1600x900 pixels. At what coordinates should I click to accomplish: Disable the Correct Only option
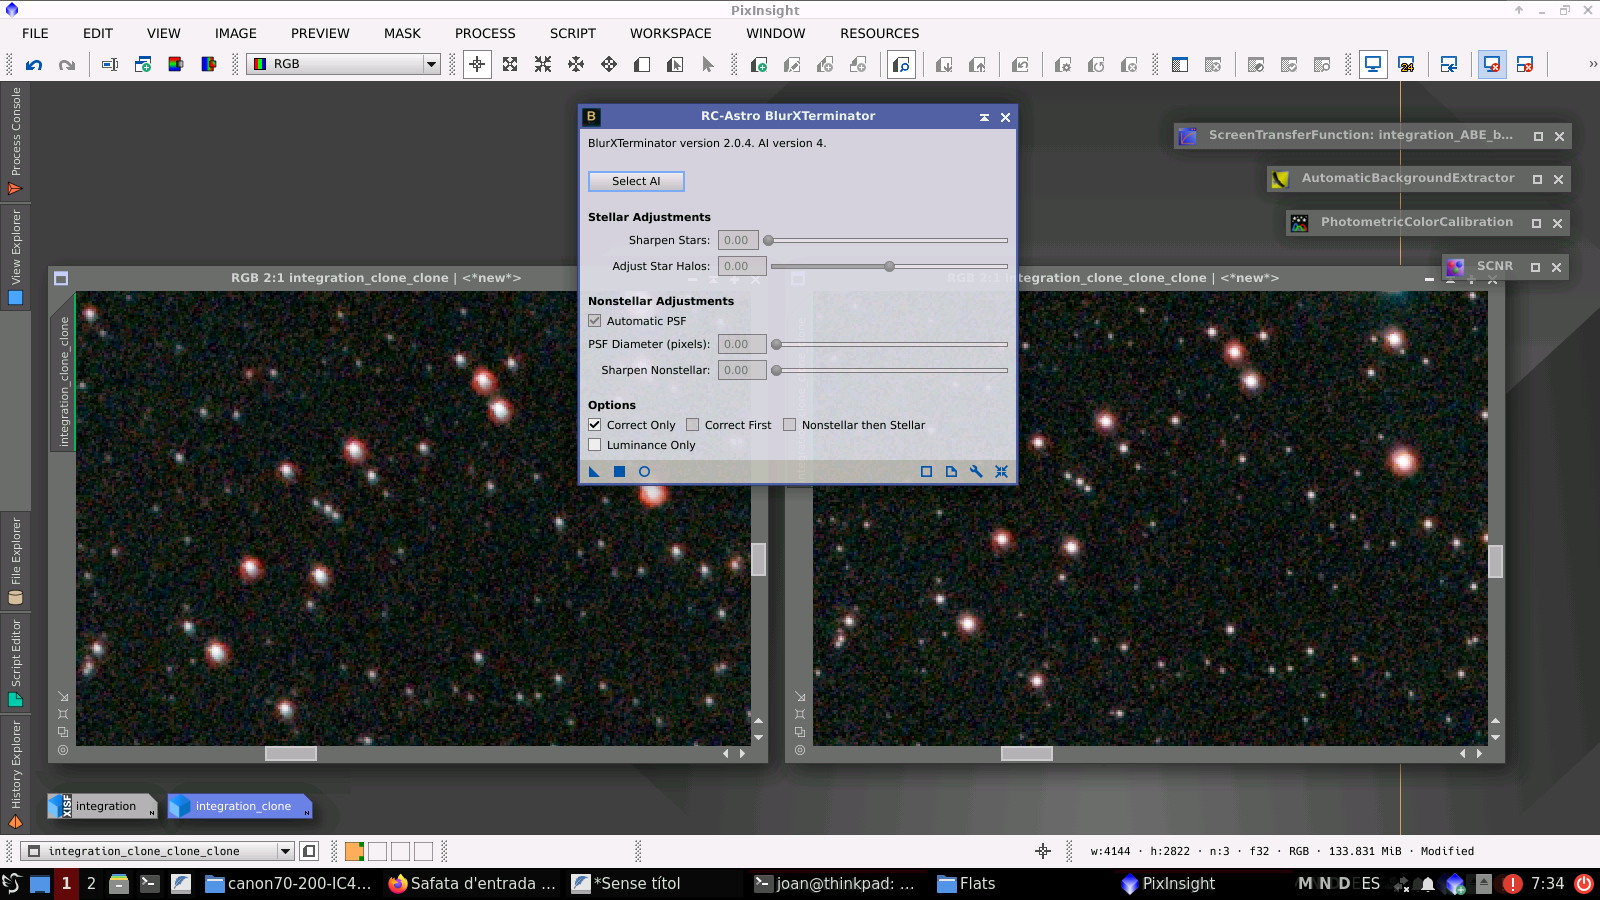coord(594,424)
